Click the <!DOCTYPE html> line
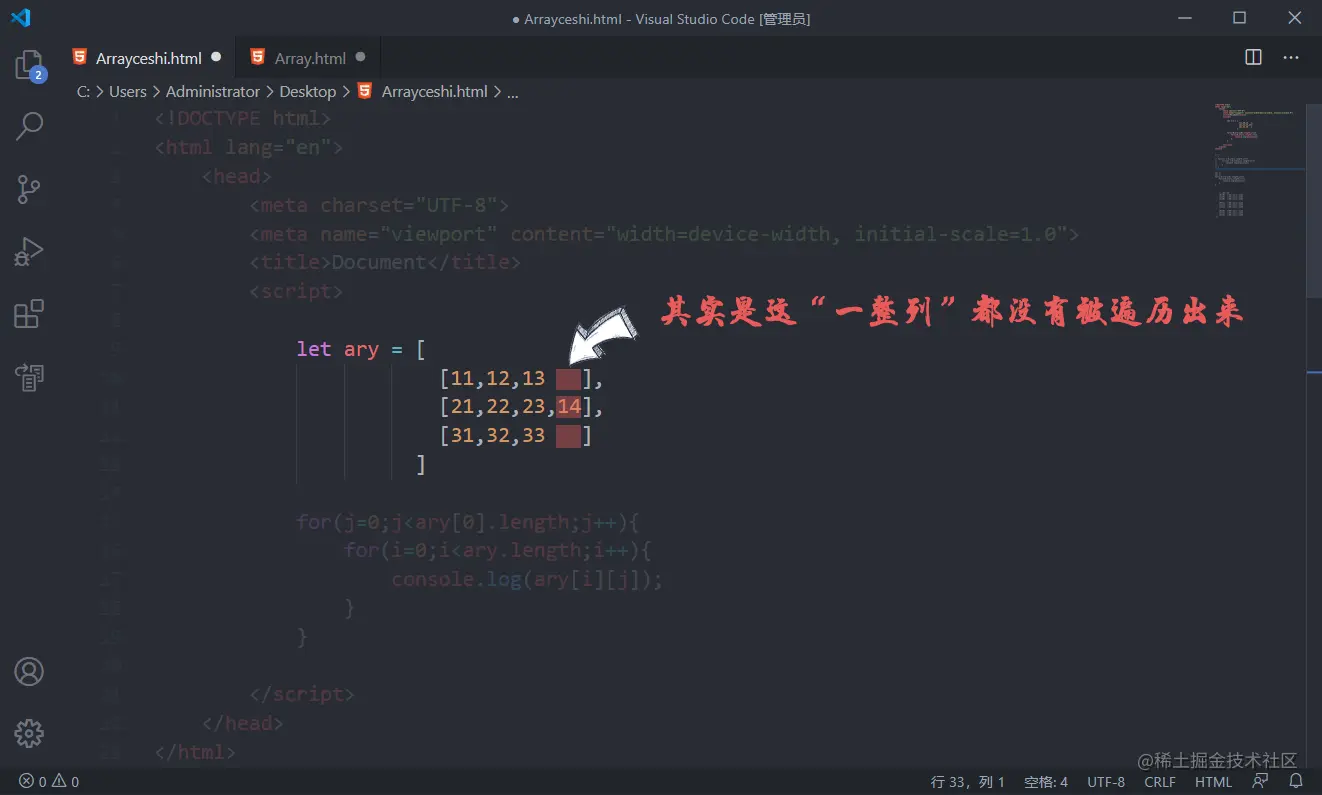Viewport: 1322px width, 795px height. [x=243, y=118]
